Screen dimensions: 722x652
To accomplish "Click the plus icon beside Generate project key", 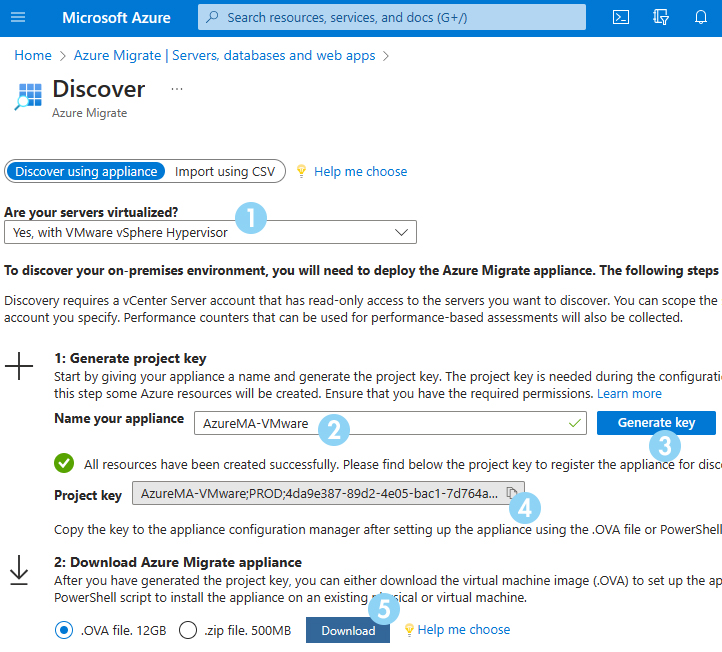I will point(19,366).
